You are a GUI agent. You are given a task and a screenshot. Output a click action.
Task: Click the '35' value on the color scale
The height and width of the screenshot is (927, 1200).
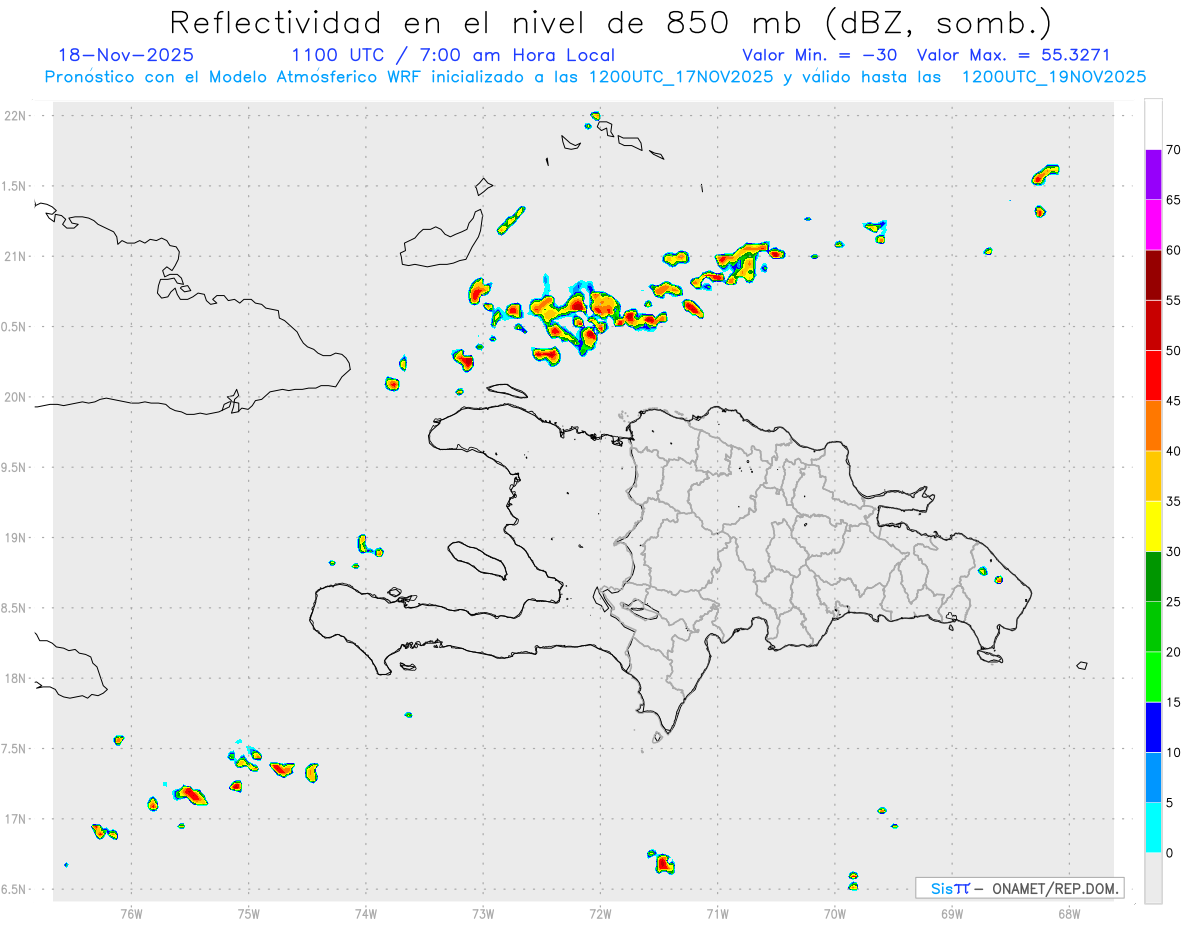point(1174,501)
